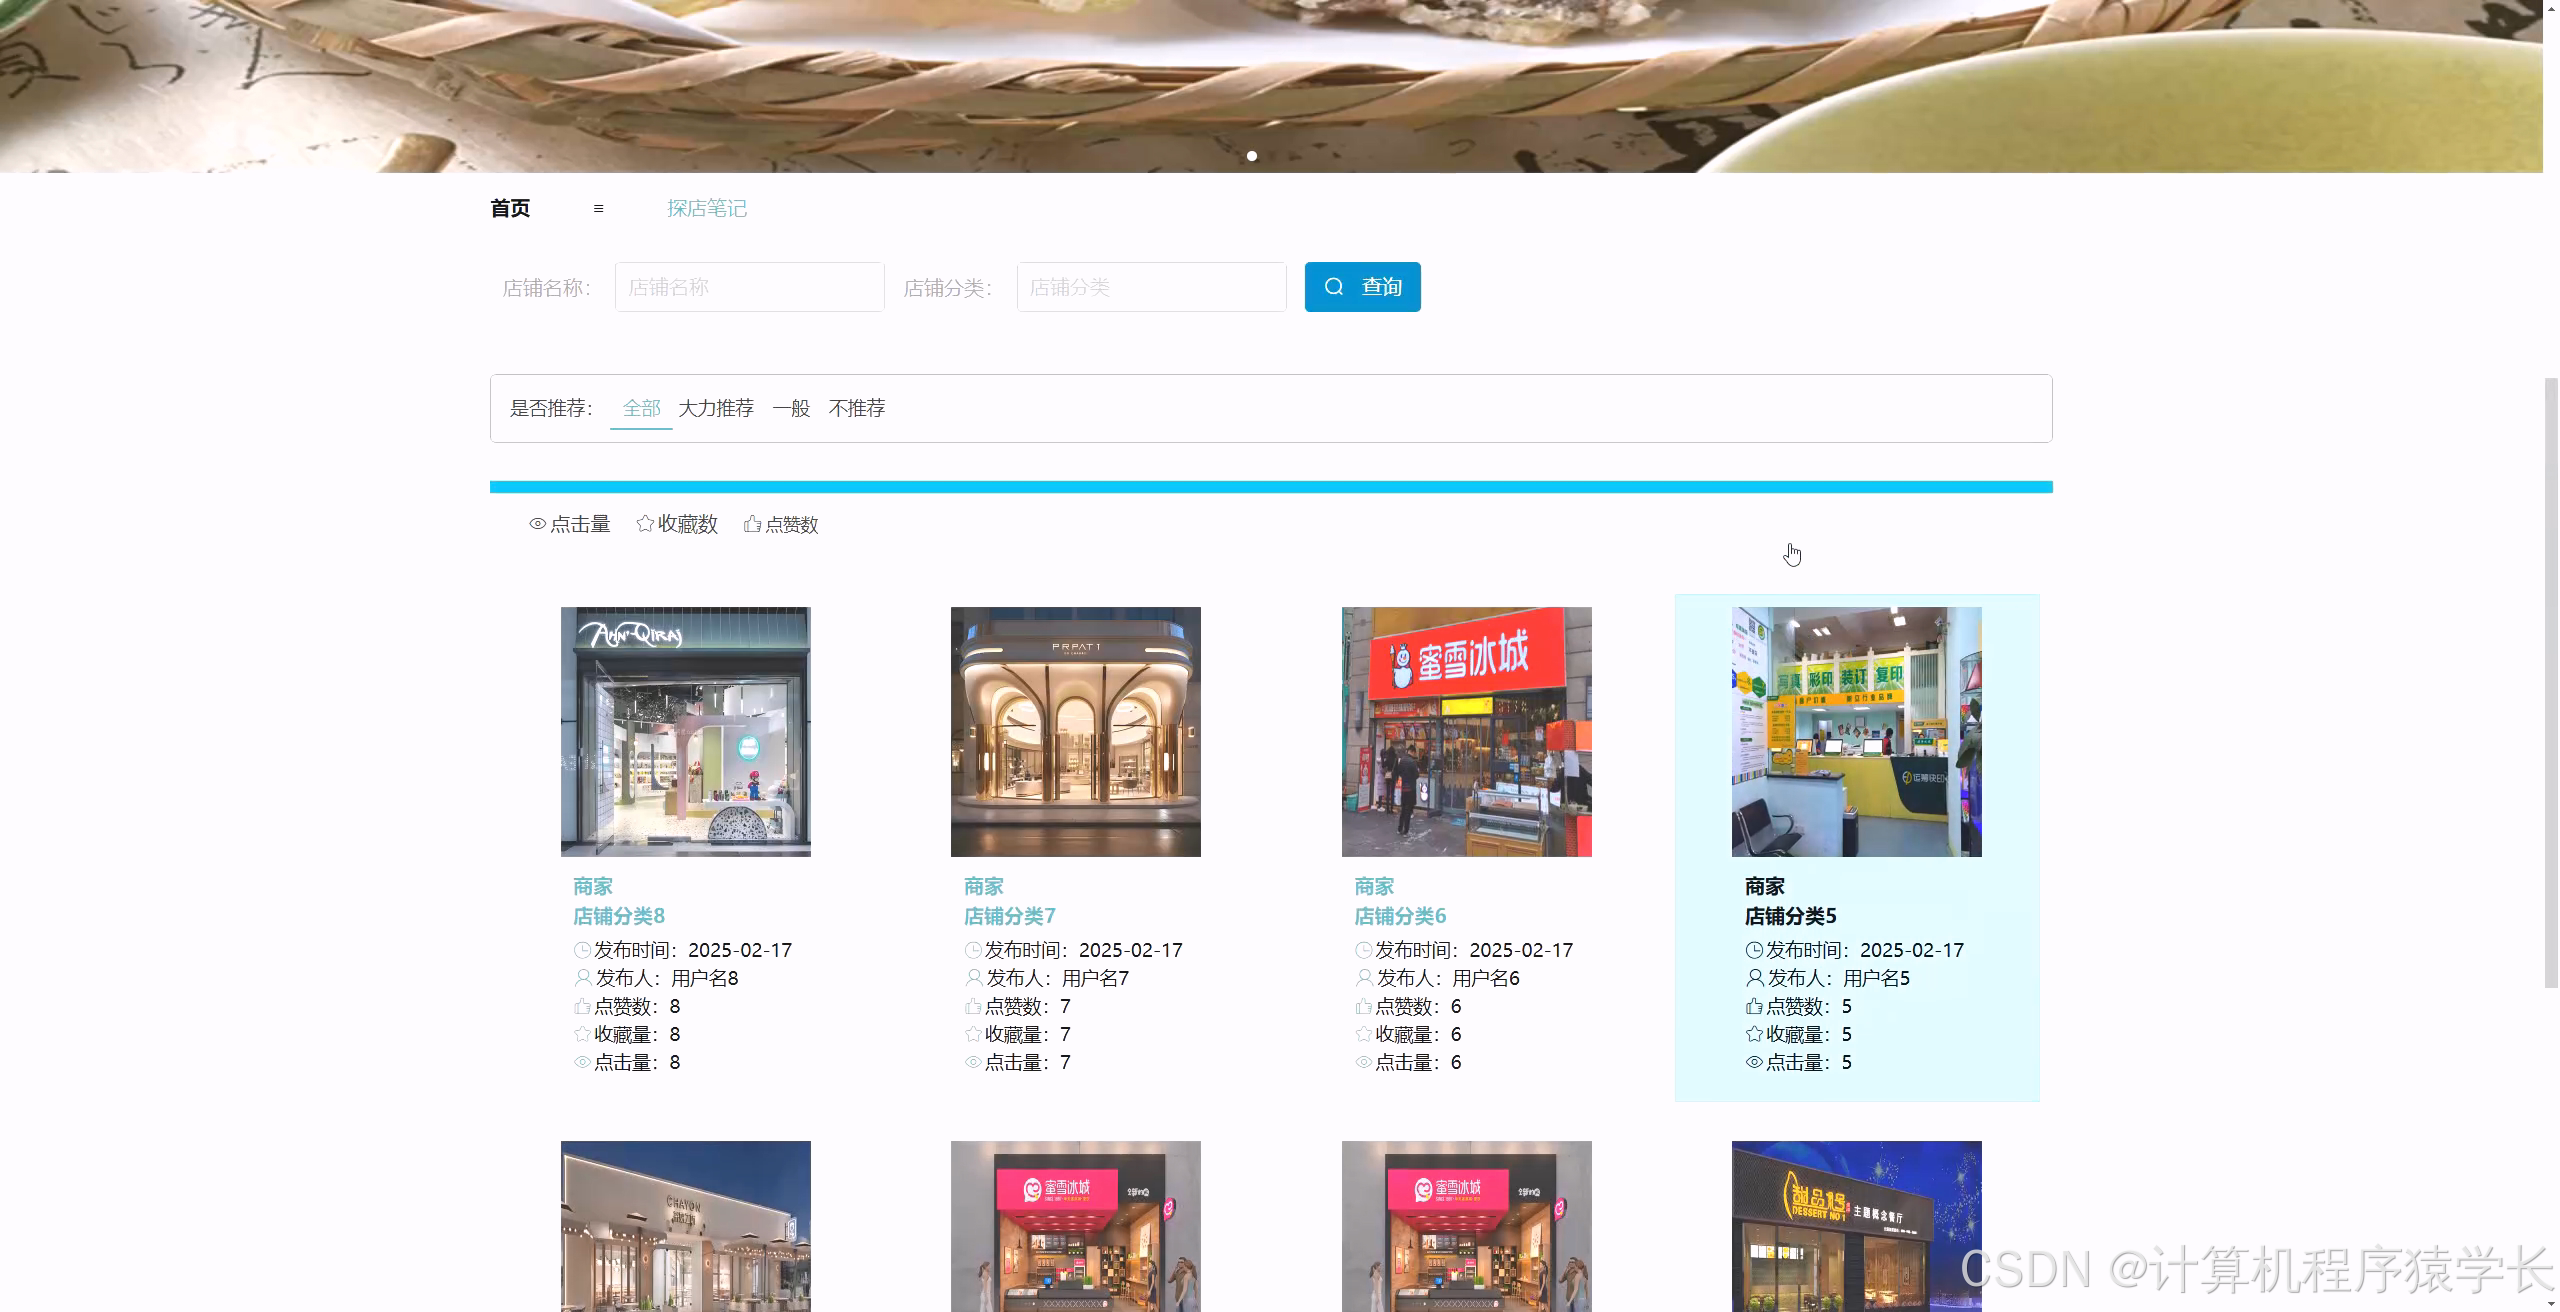Click 收藏量:6 text in 店铺分类6 card
Image resolution: width=2560 pixels, height=1312 pixels.
click(1418, 1034)
